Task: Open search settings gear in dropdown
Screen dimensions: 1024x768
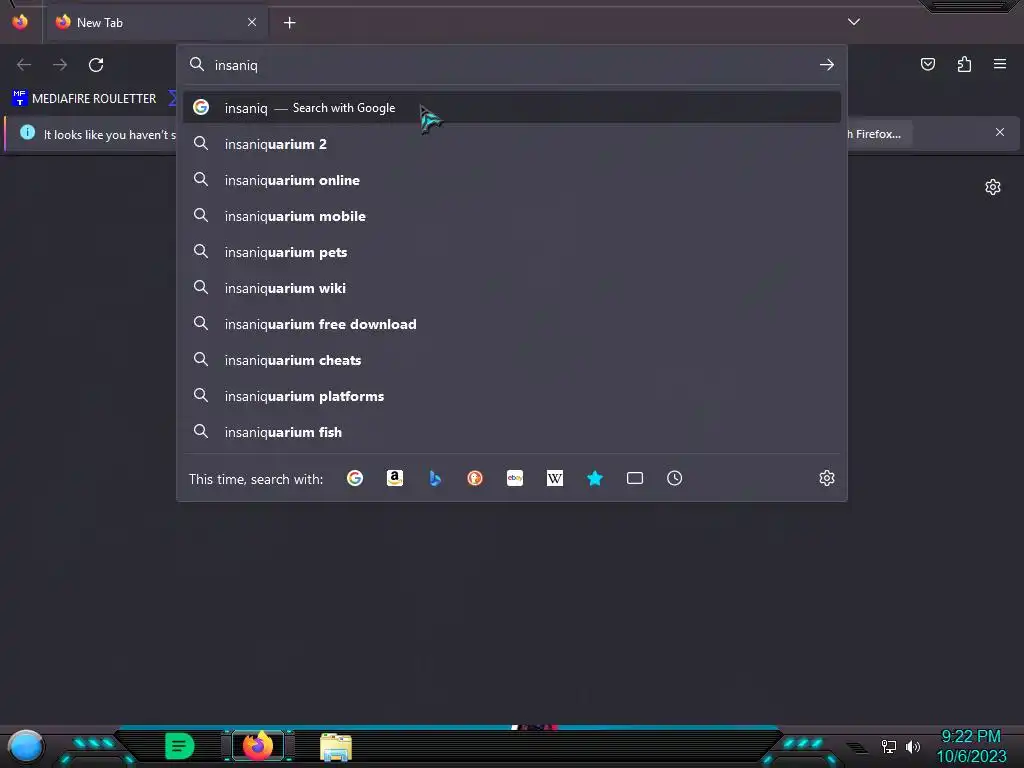Action: [x=827, y=479]
